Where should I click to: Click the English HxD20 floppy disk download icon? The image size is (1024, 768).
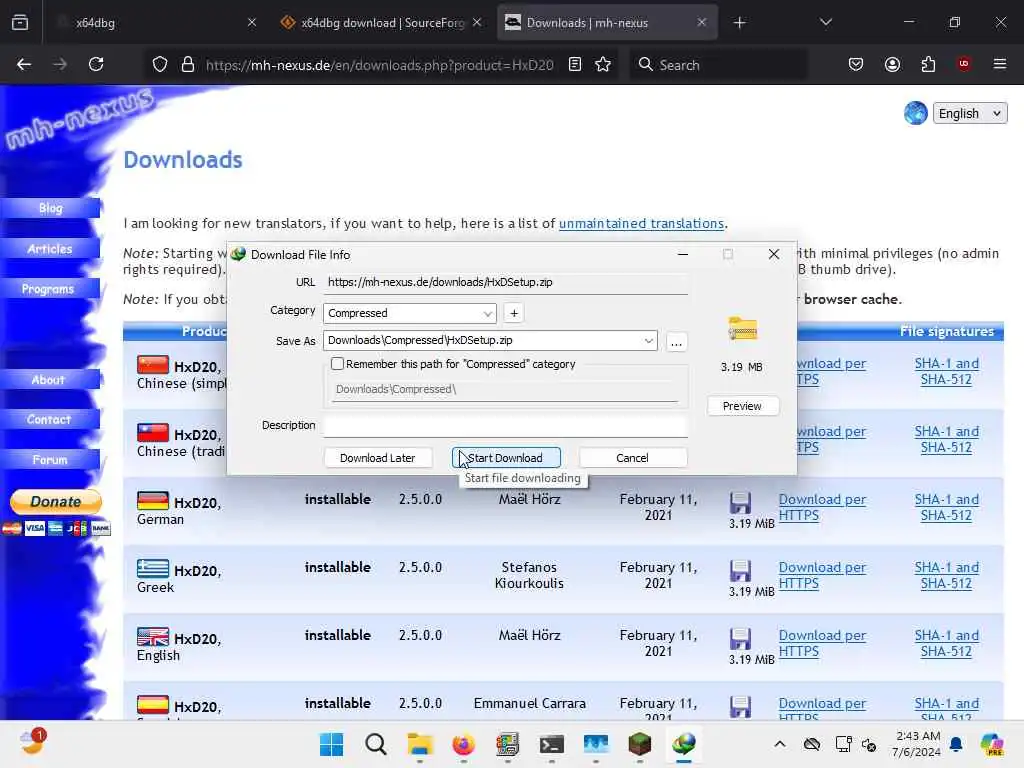(x=740, y=639)
